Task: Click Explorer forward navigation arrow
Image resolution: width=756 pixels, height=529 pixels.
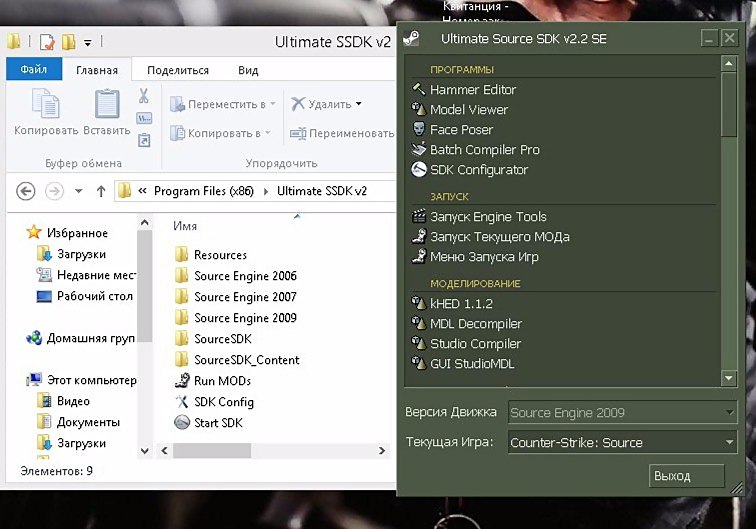Action: tap(54, 191)
